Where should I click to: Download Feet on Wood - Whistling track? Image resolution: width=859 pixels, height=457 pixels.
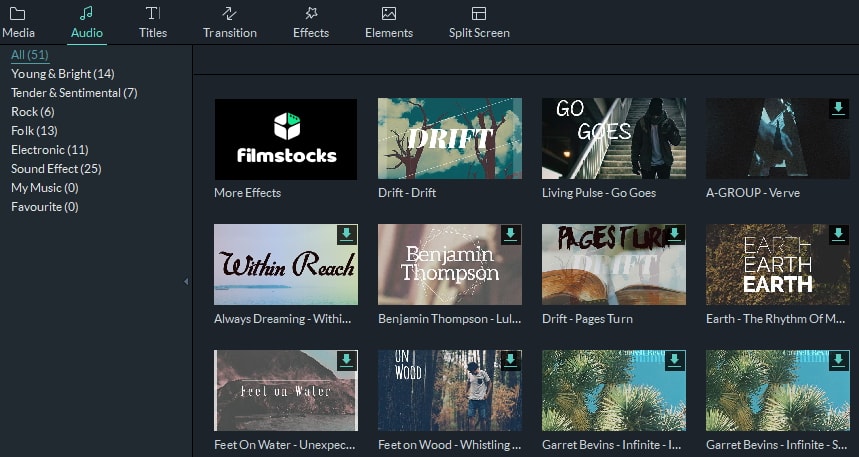511,361
